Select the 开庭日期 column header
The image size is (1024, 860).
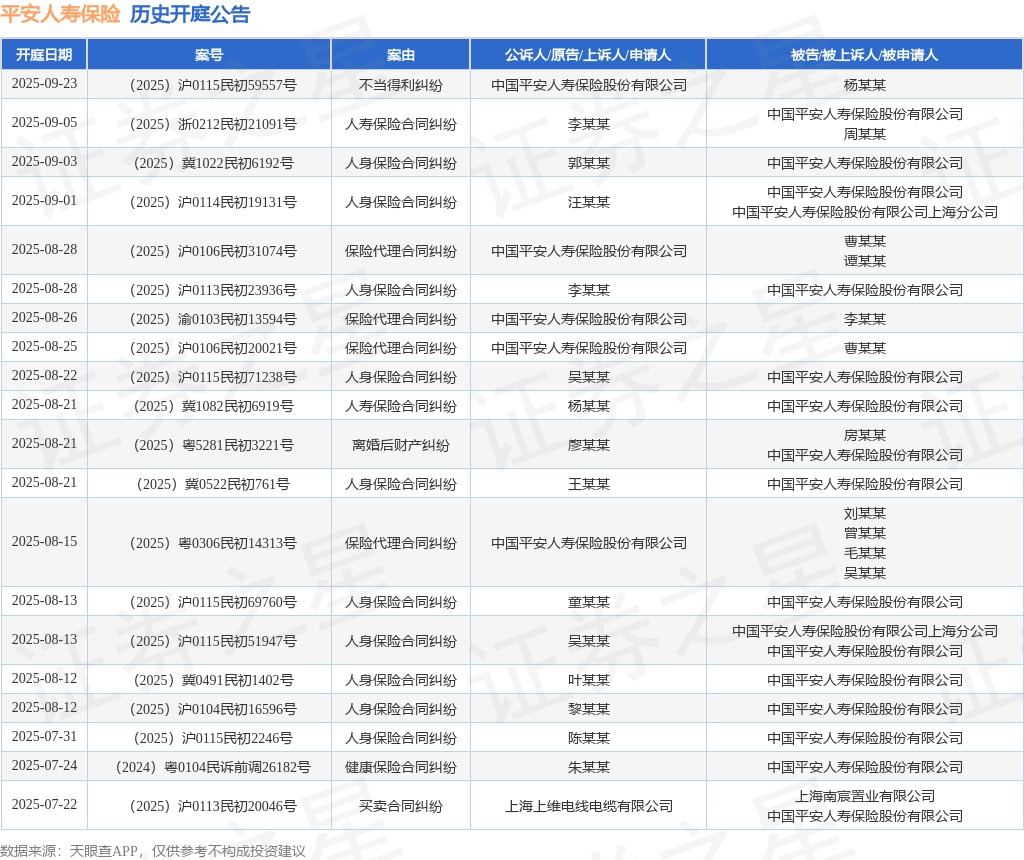point(44,55)
